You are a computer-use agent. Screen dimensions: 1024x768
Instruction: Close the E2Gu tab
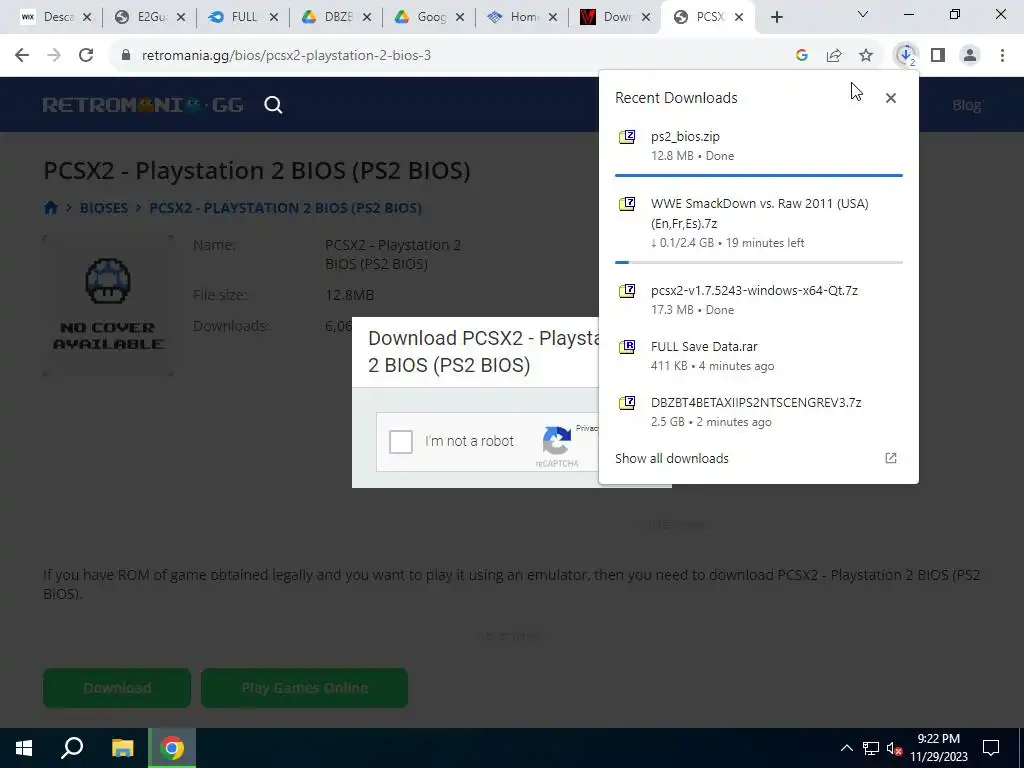click(x=181, y=18)
